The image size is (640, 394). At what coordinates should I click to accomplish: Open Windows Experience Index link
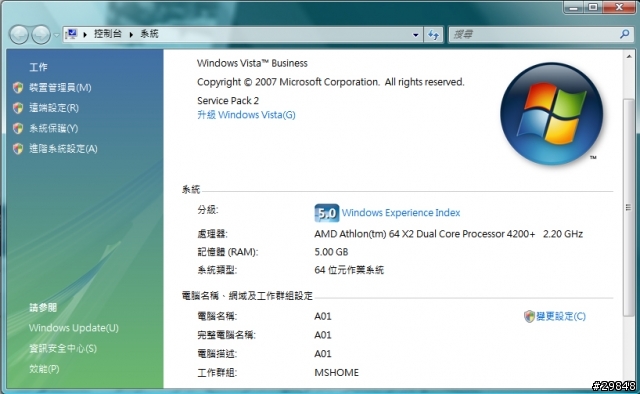401,213
